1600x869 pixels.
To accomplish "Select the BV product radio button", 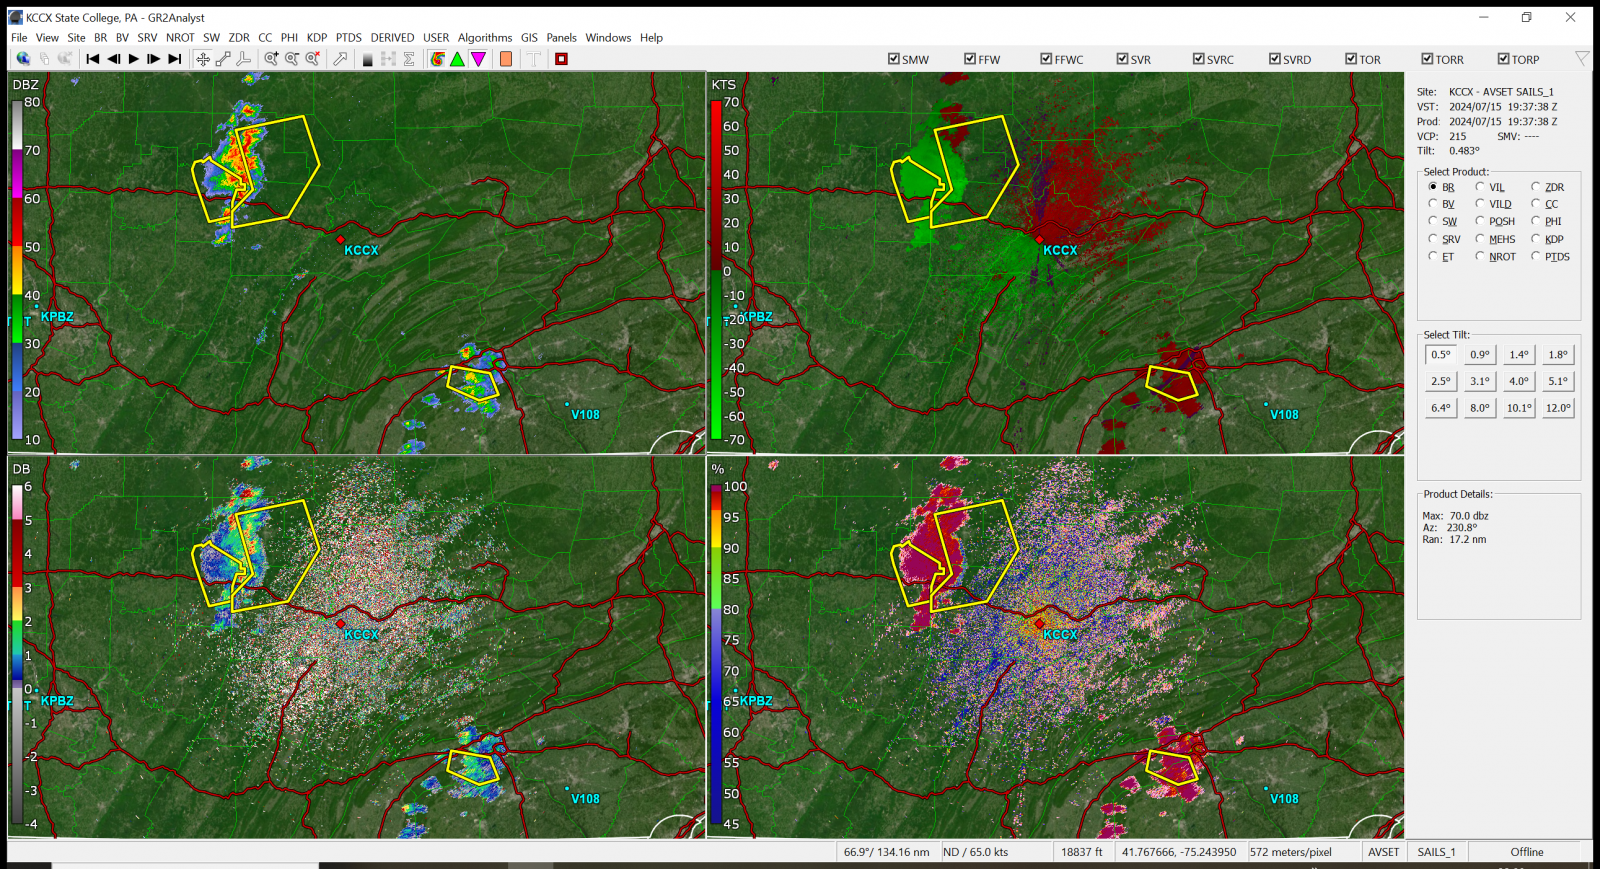I will (x=1433, y=204).
